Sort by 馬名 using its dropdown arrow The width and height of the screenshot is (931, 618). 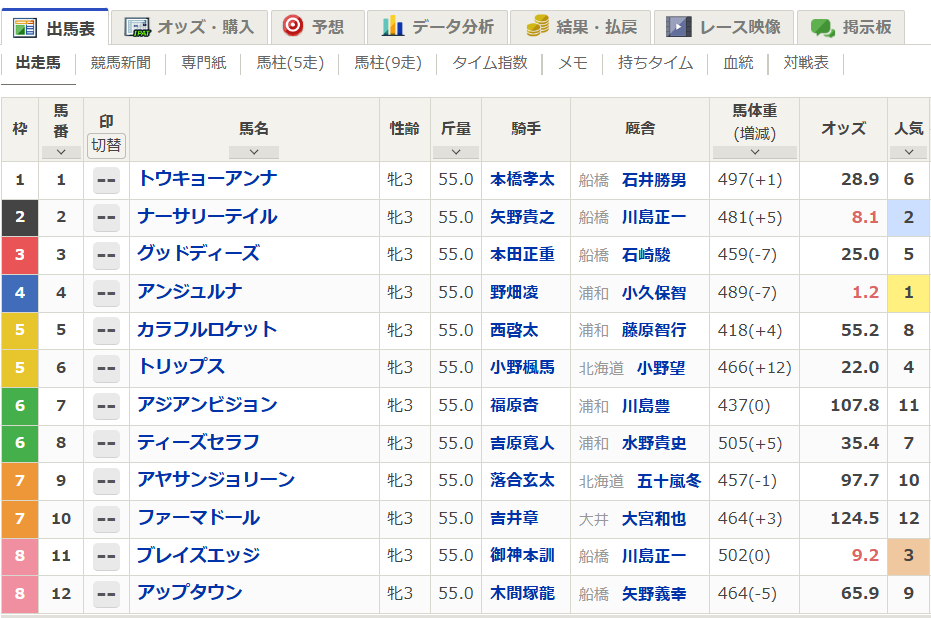pyautogui.click(x=254, y=152)
